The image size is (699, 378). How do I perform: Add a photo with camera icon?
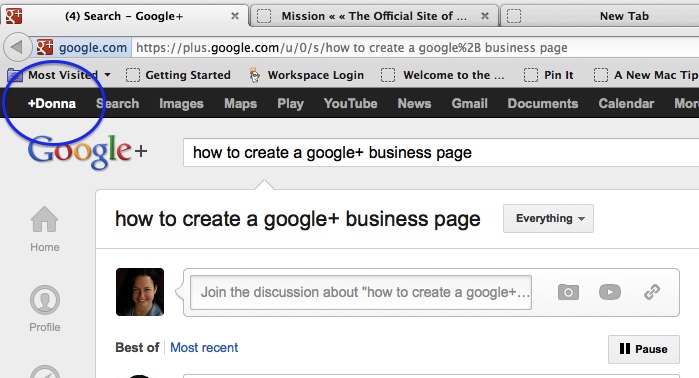tap(568, 292)
